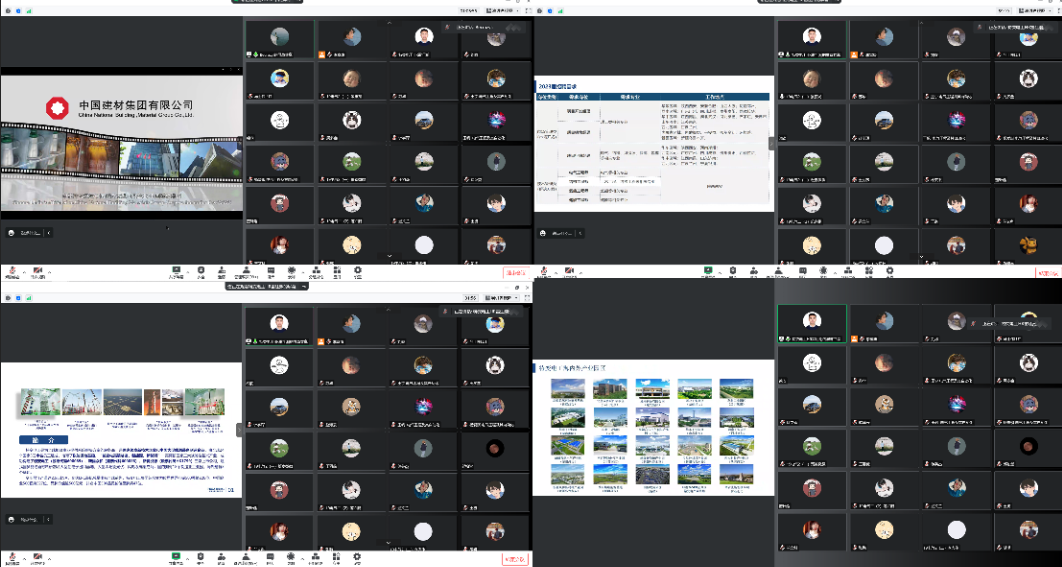The image size is (1062, 567).
Task: Open Chat in the CNBM logo slide meeting toolbar
Action: point(269,271)
